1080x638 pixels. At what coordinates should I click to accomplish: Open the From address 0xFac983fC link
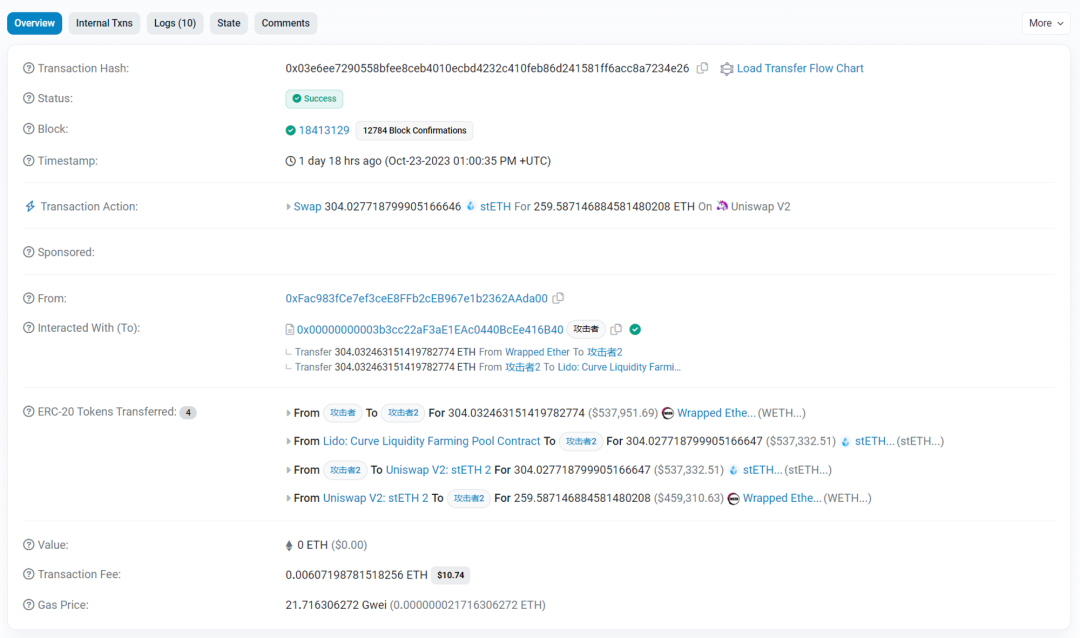tap(417, 298)
